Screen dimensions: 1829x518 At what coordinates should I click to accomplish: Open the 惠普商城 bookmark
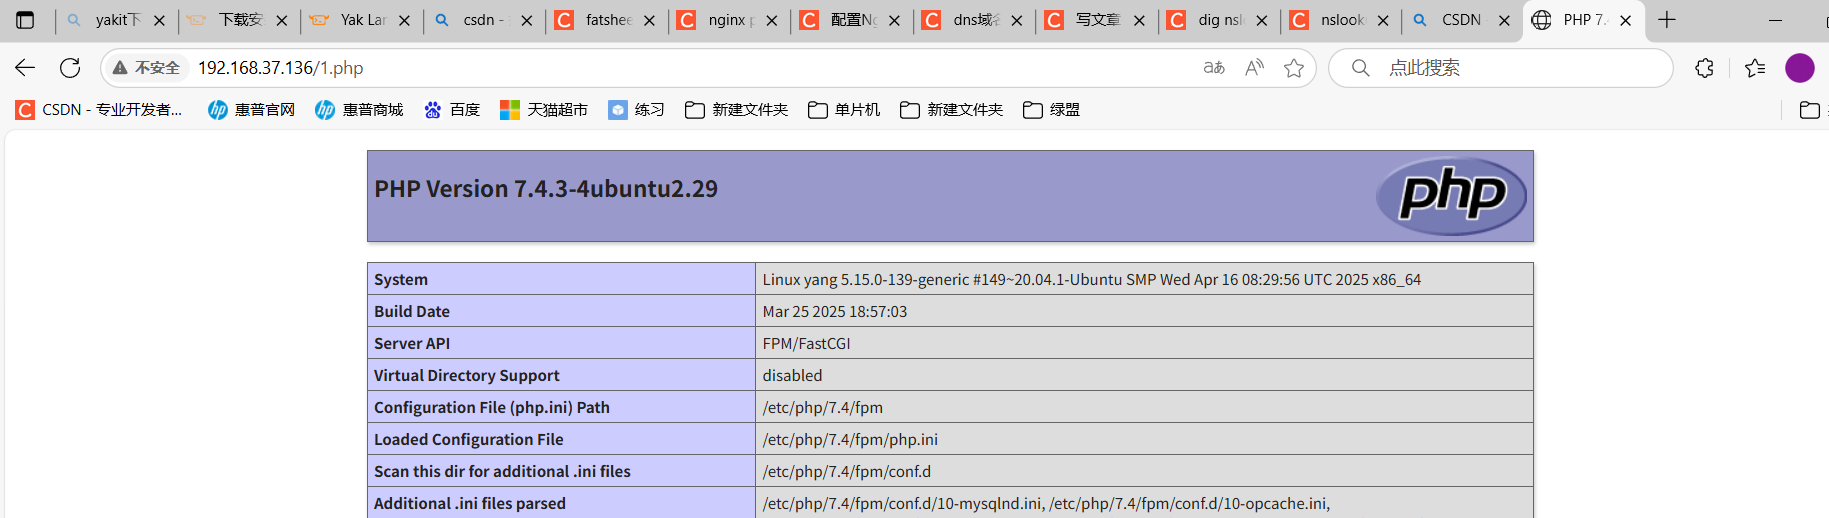pos(359,110)
